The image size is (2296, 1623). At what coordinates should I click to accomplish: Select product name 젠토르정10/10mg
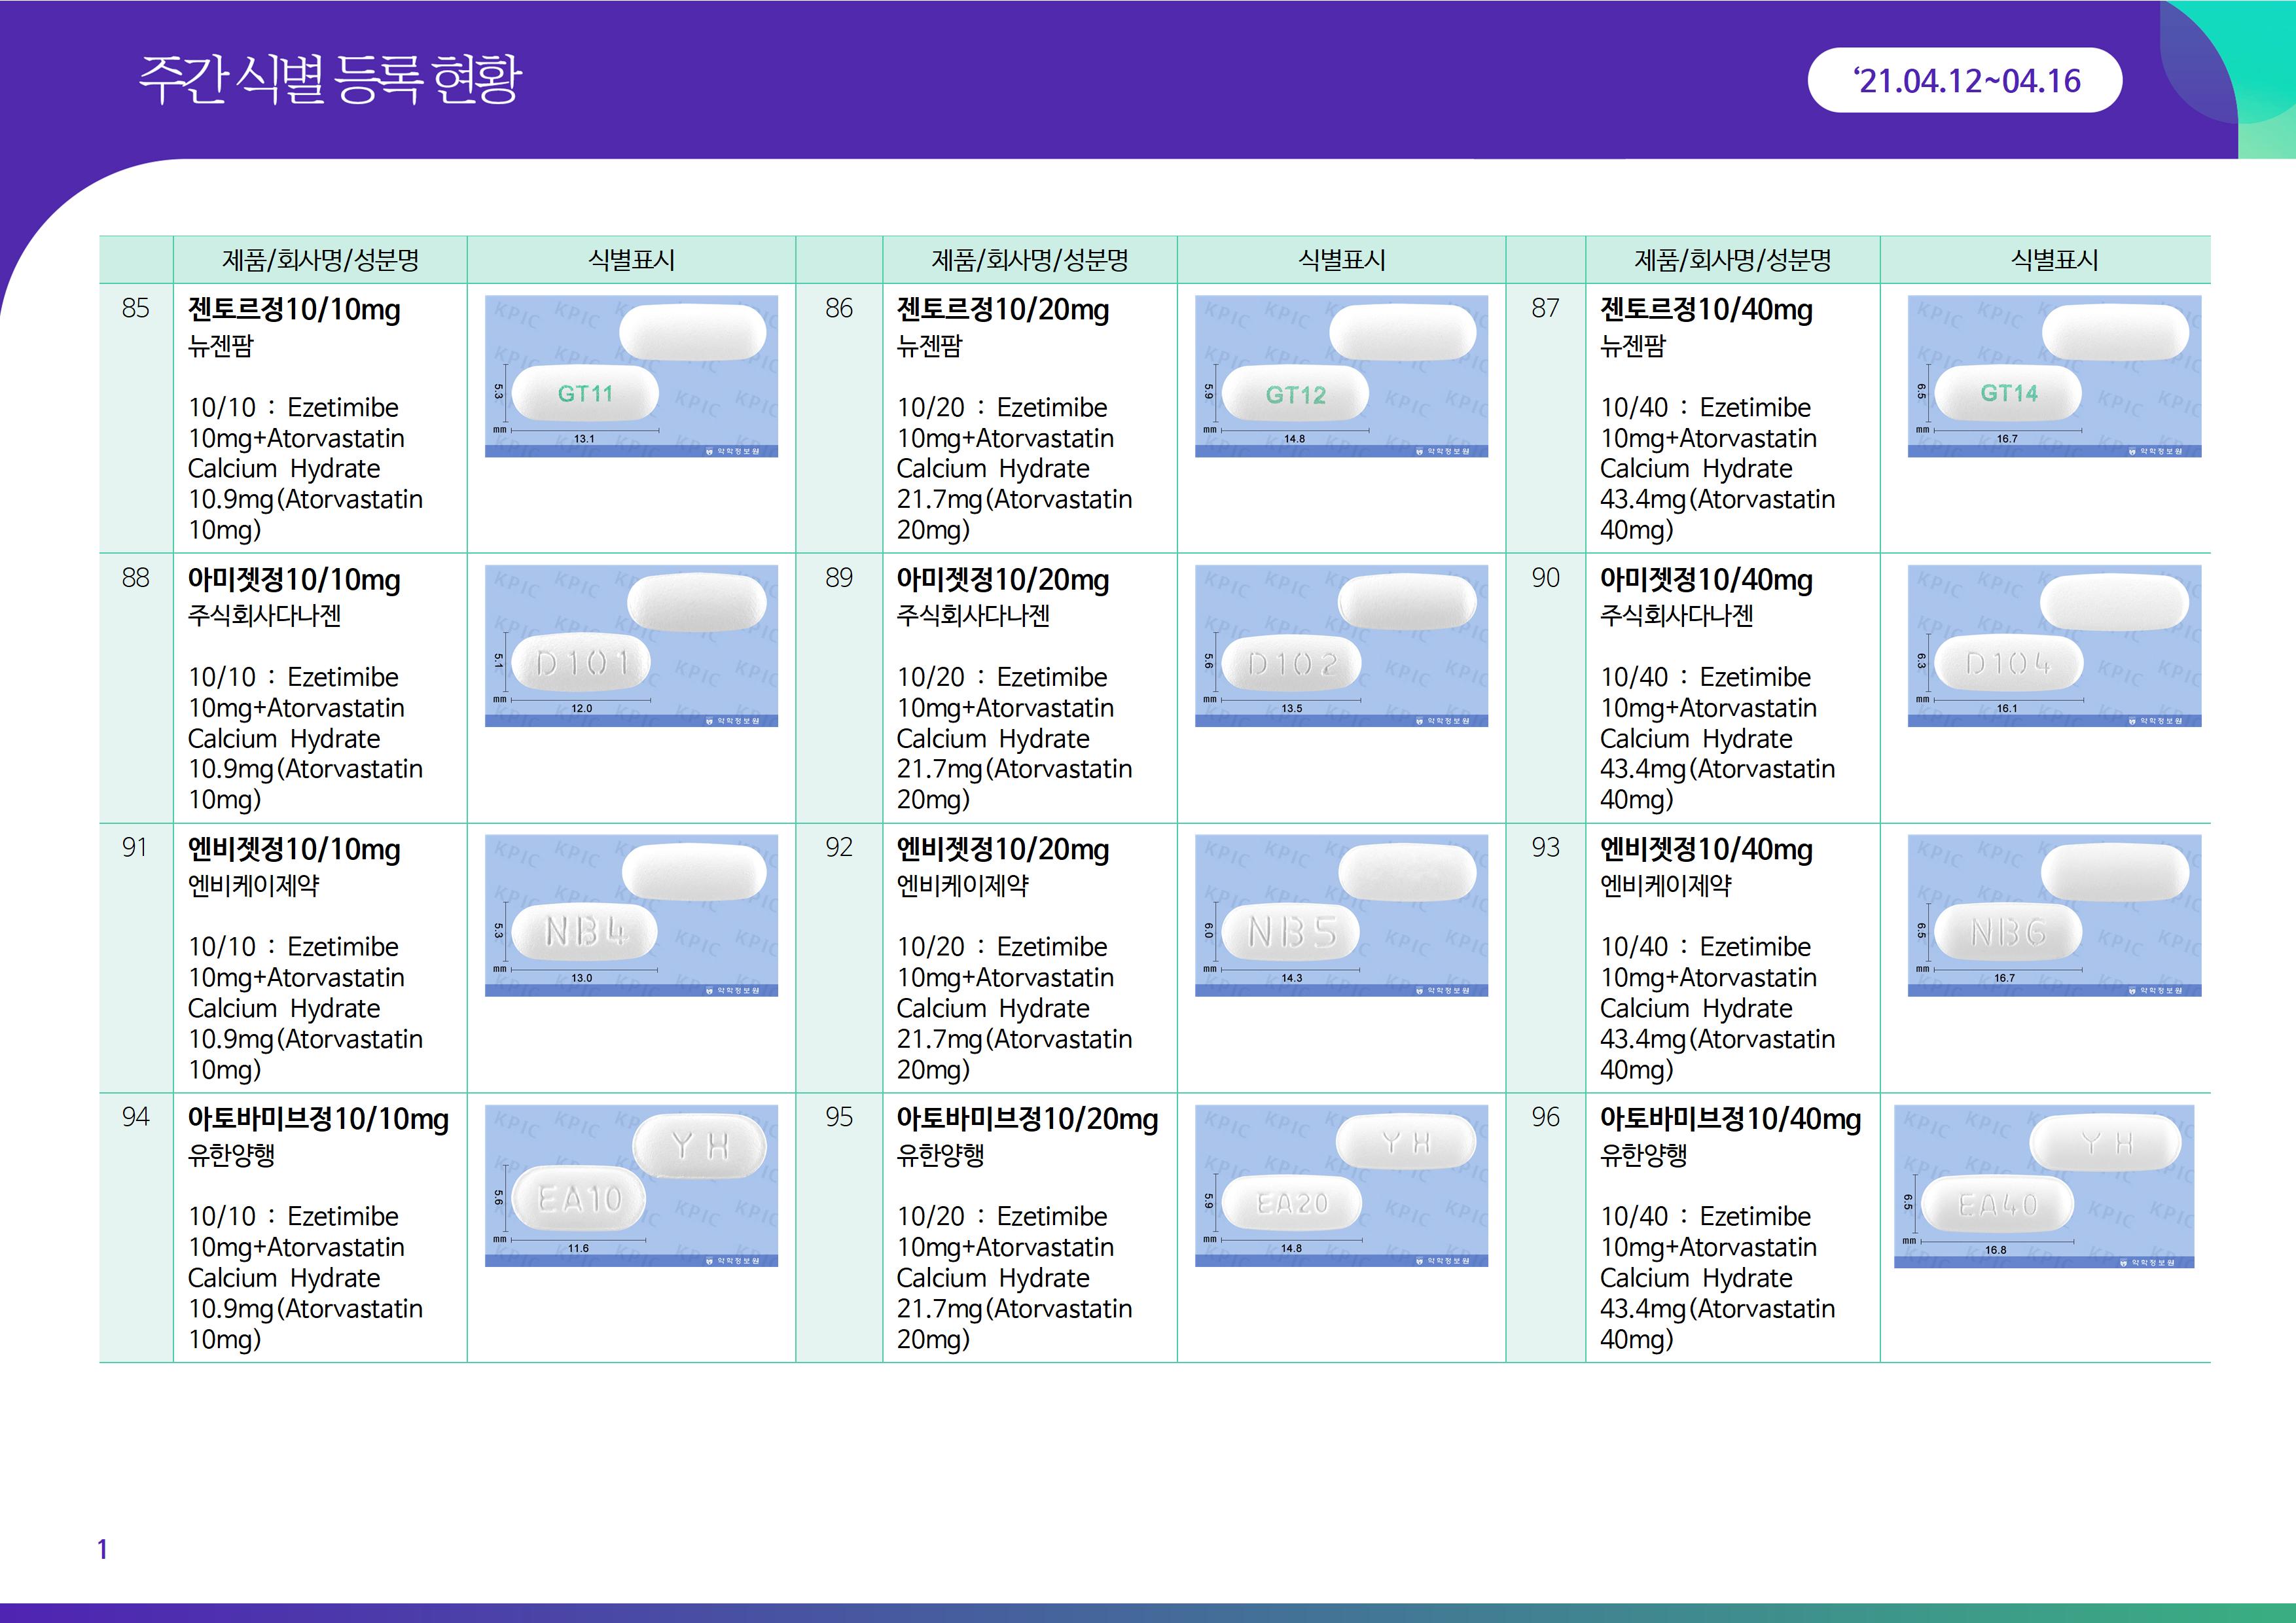tap(294, 310)
